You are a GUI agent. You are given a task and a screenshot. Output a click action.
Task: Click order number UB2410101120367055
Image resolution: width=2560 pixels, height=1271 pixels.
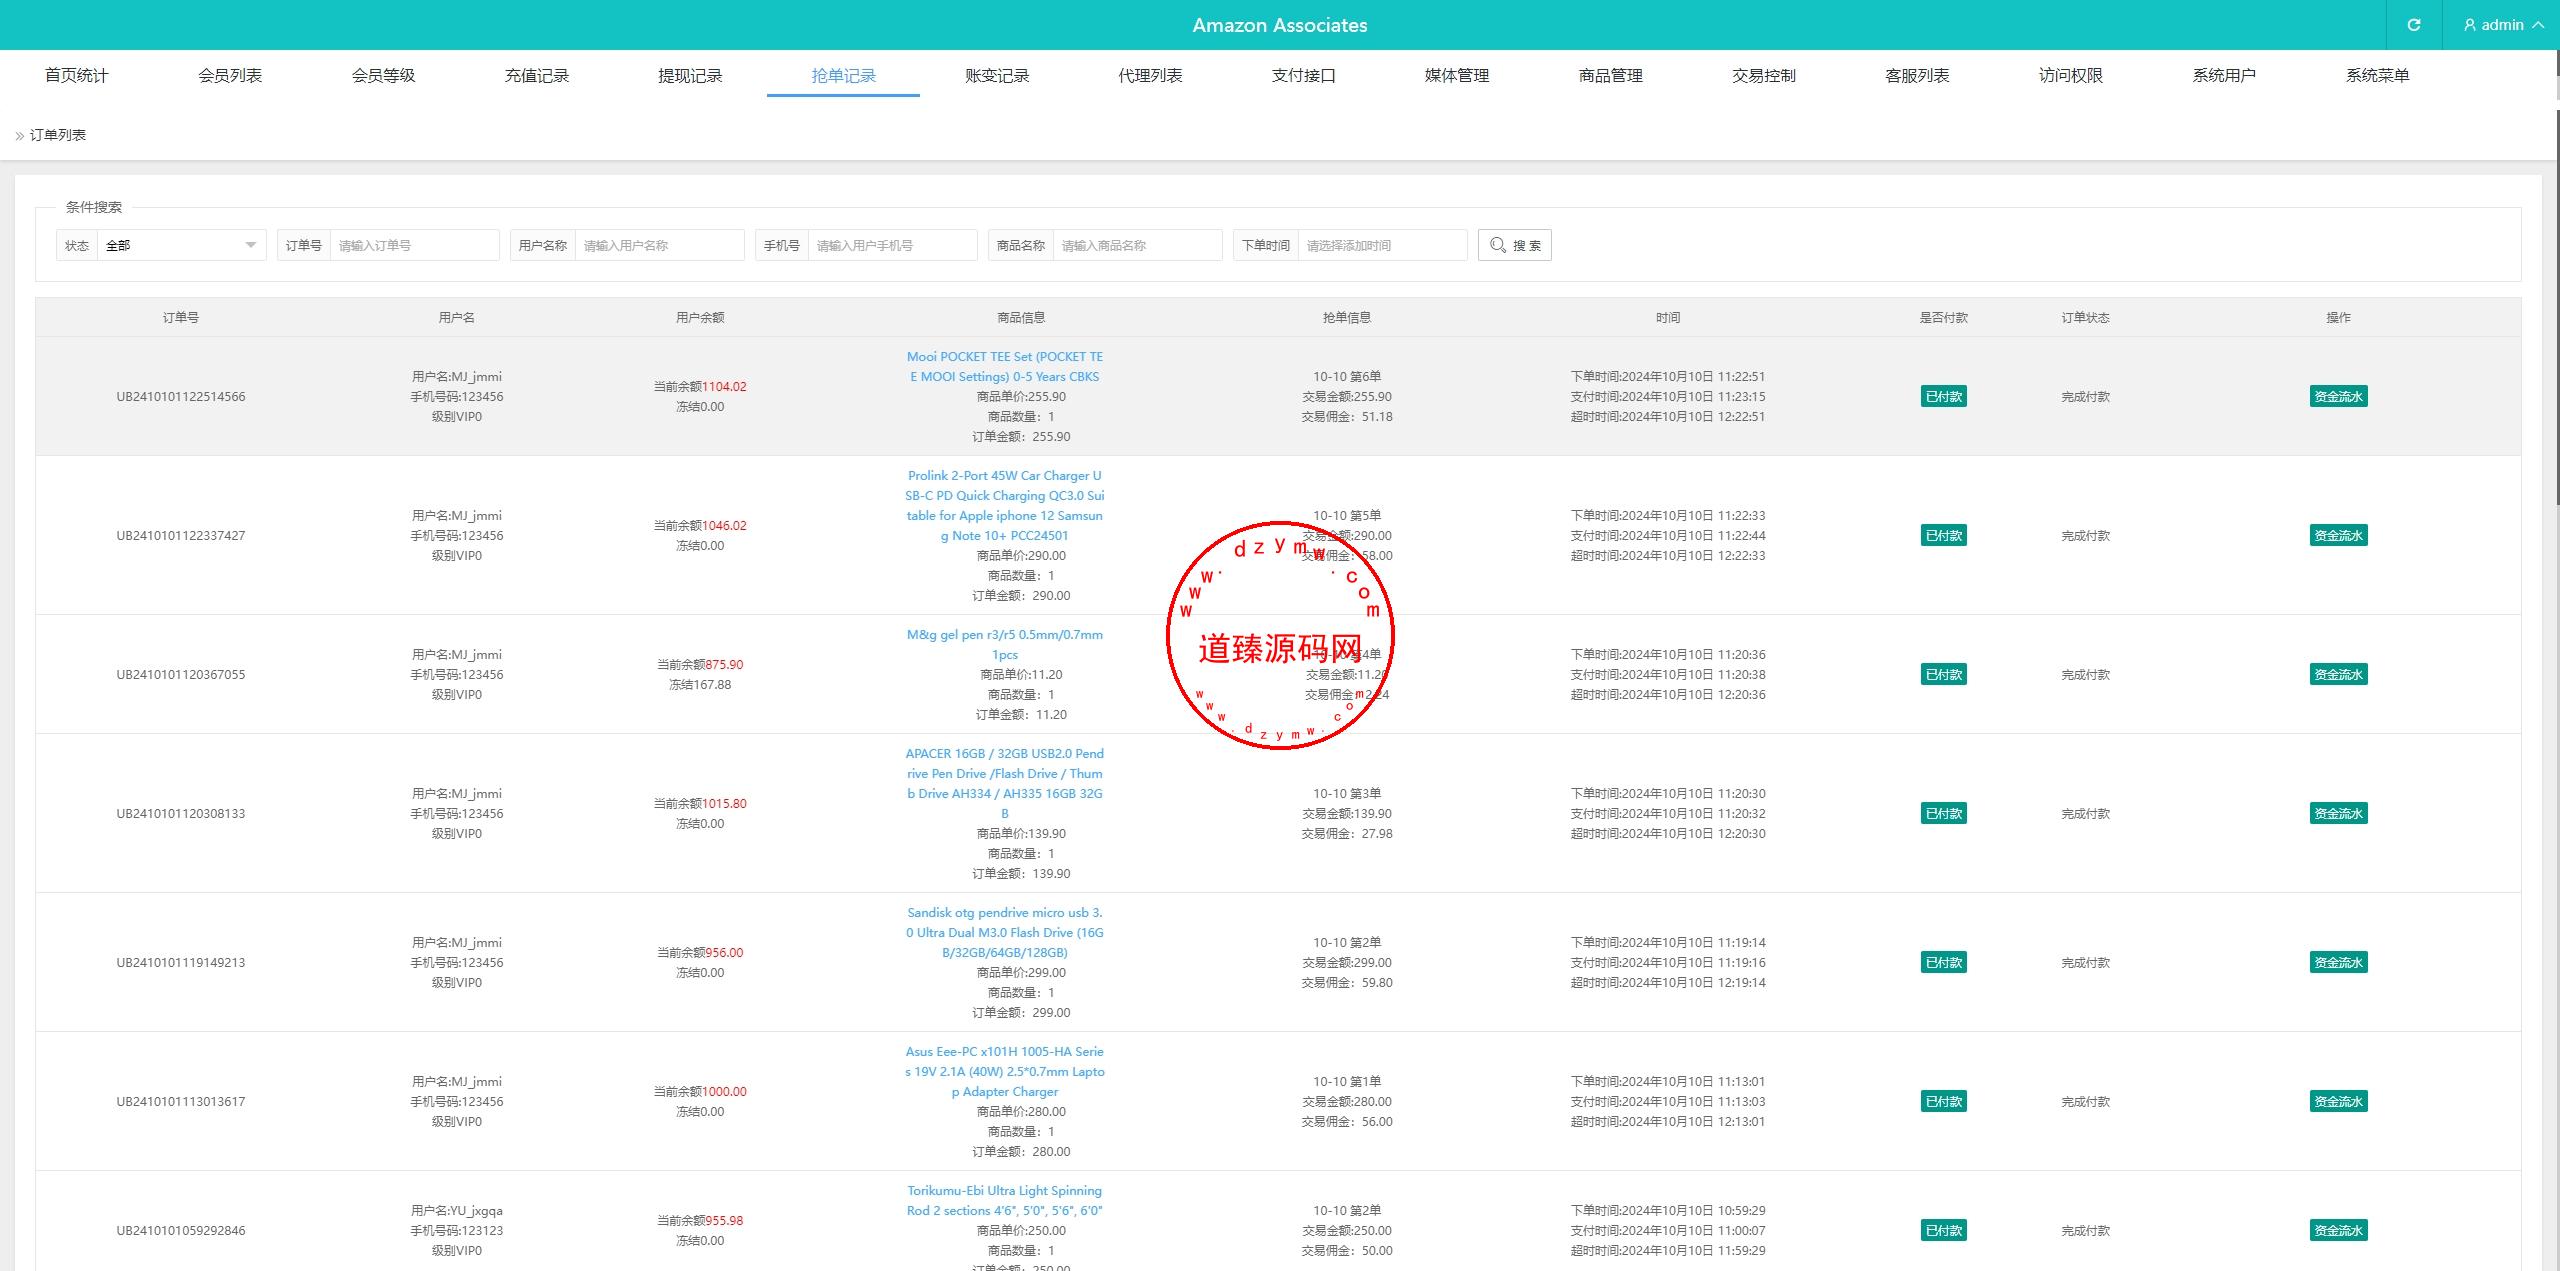coord(181,675)
